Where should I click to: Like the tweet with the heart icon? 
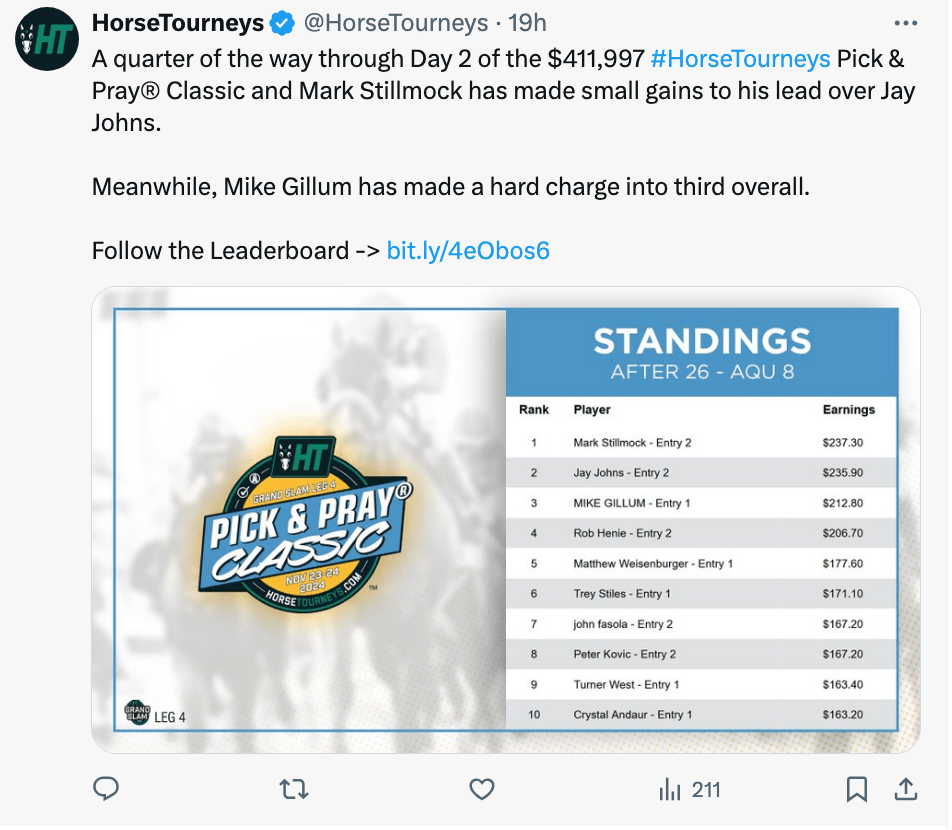pos(482,789)
